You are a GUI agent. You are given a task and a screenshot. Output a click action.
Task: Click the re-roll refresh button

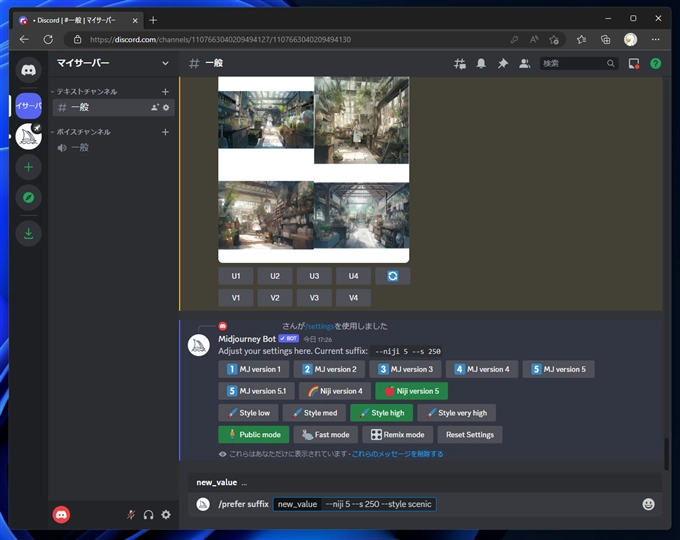pos(392,276)
